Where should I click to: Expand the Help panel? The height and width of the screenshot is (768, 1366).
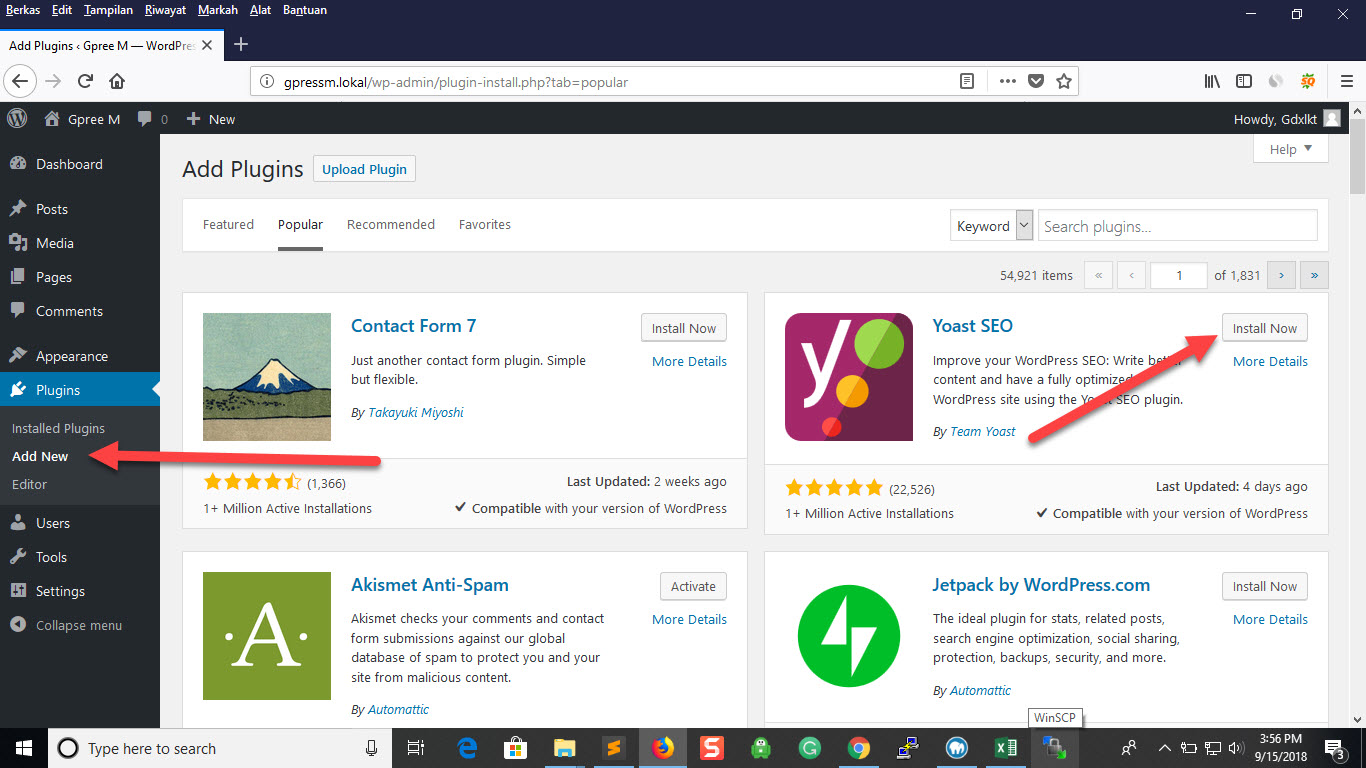click(1290, 149)
